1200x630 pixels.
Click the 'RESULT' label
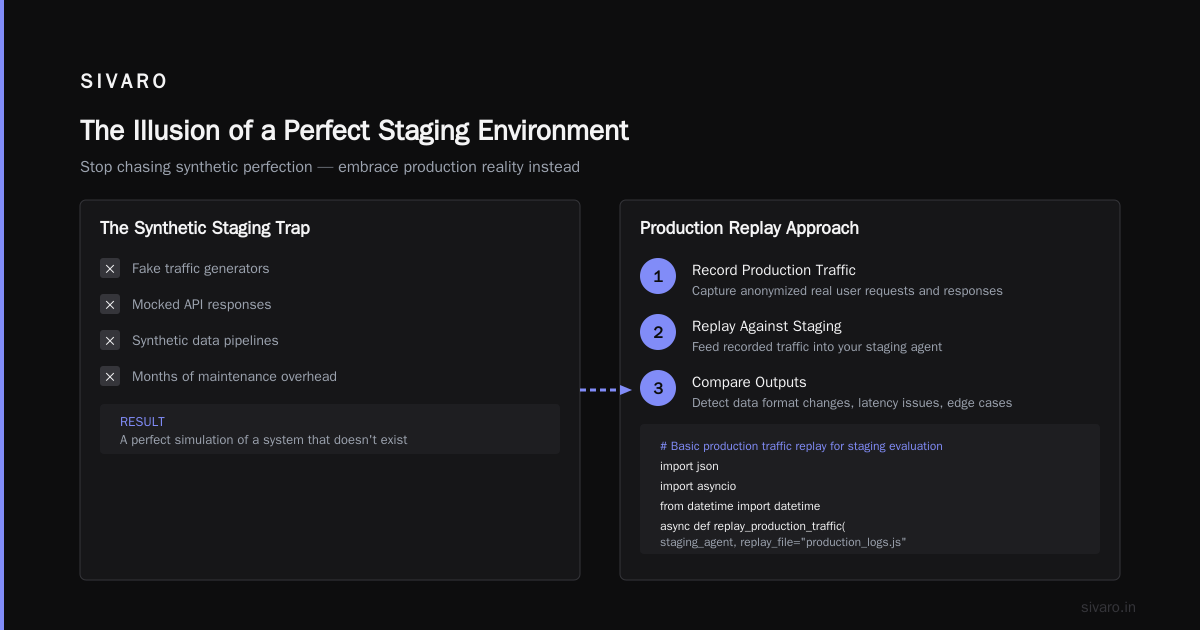click(142, 422)
